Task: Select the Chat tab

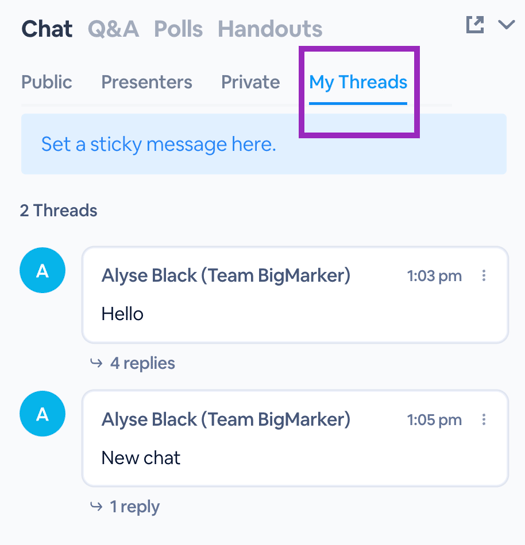Action: (x=47, y=29)
